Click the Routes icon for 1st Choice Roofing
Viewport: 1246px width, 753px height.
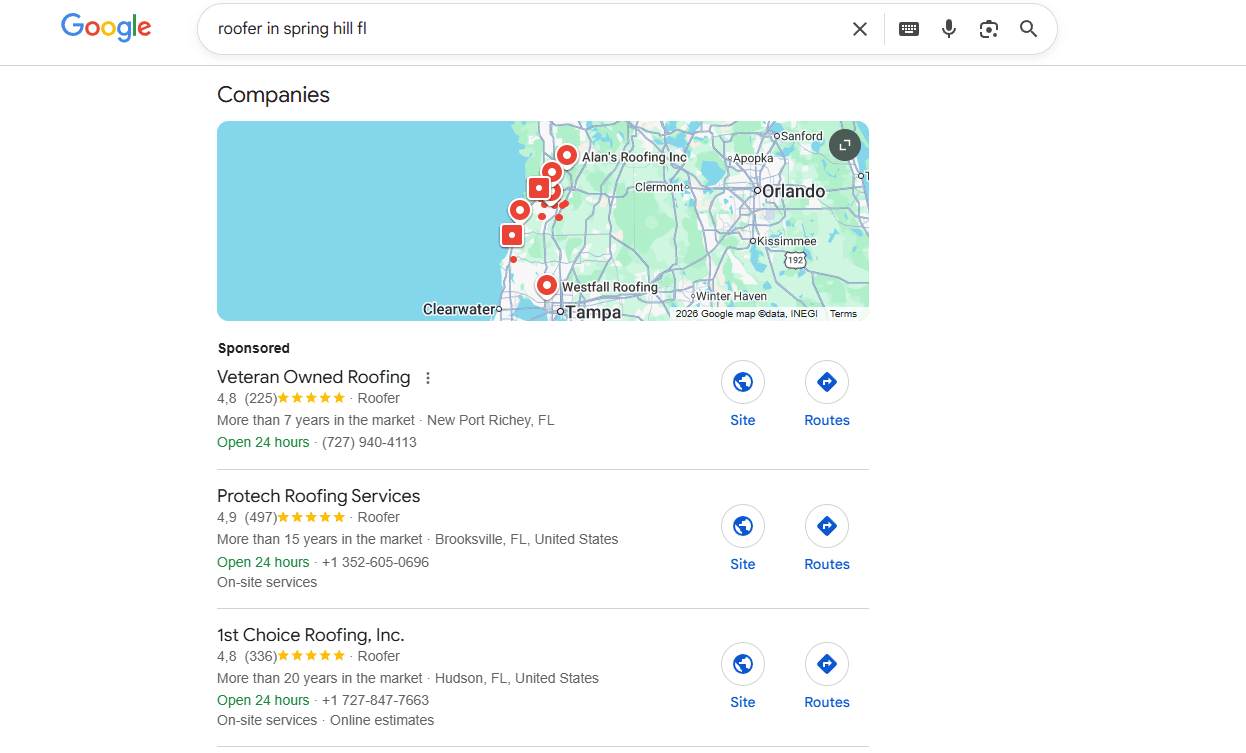tap(827, 663)
